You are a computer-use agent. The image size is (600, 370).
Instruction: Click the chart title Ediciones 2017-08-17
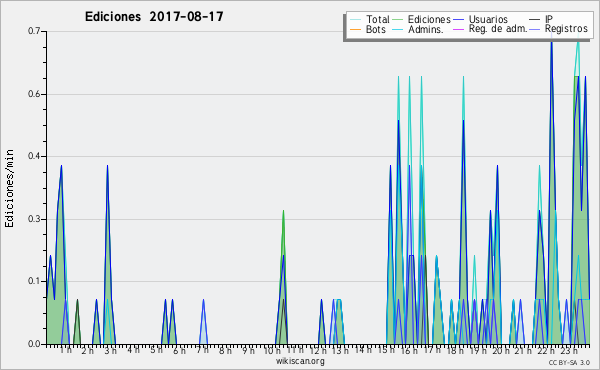point(154,17)
